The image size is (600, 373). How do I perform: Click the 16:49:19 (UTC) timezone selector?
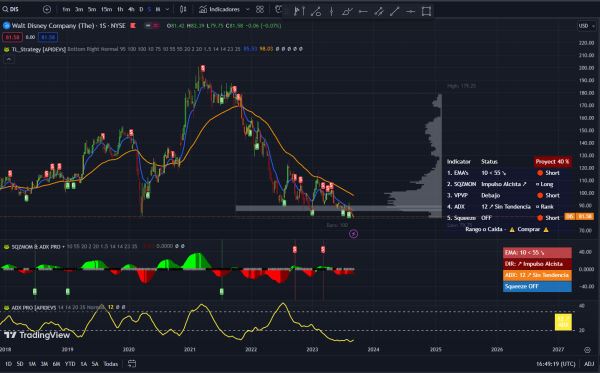(556, 364)
